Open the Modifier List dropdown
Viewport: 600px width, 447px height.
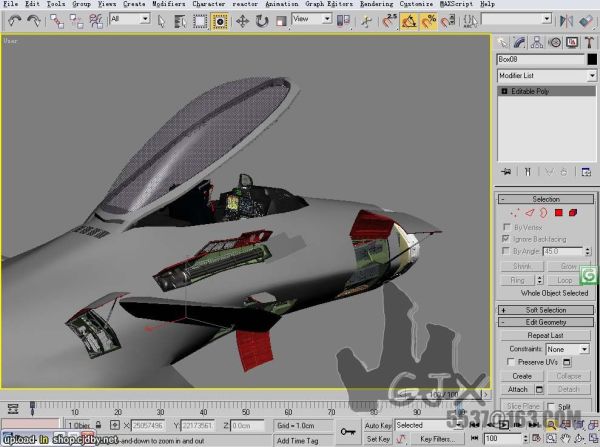click(x=546, y=75)
